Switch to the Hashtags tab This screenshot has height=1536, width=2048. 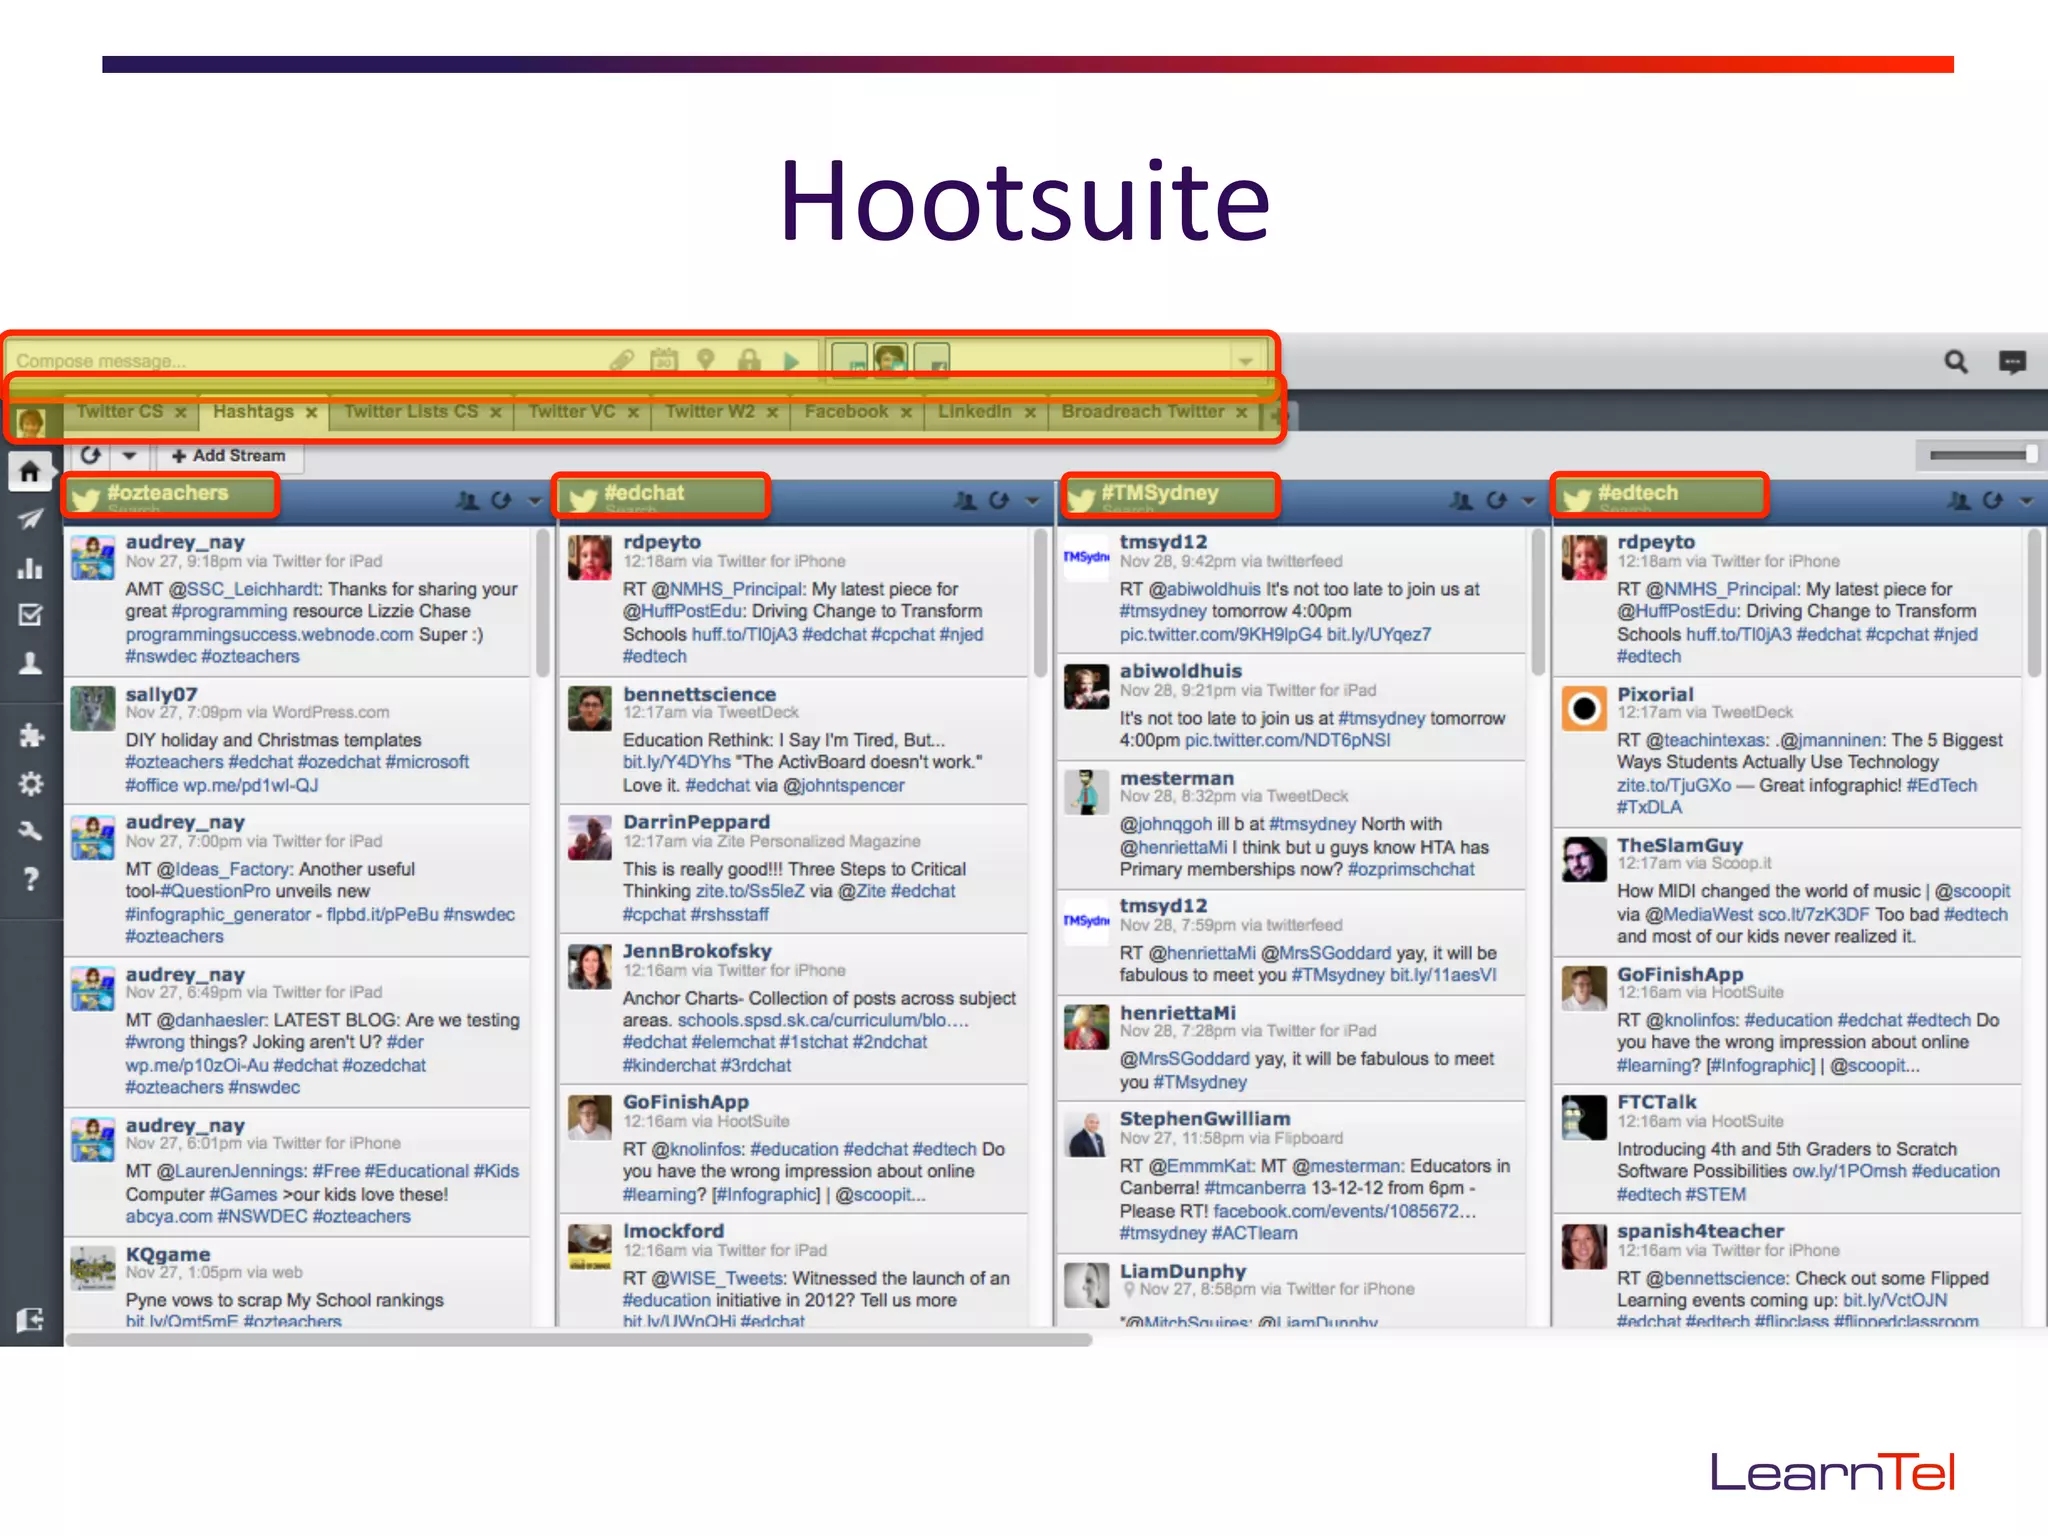point(253,411)
